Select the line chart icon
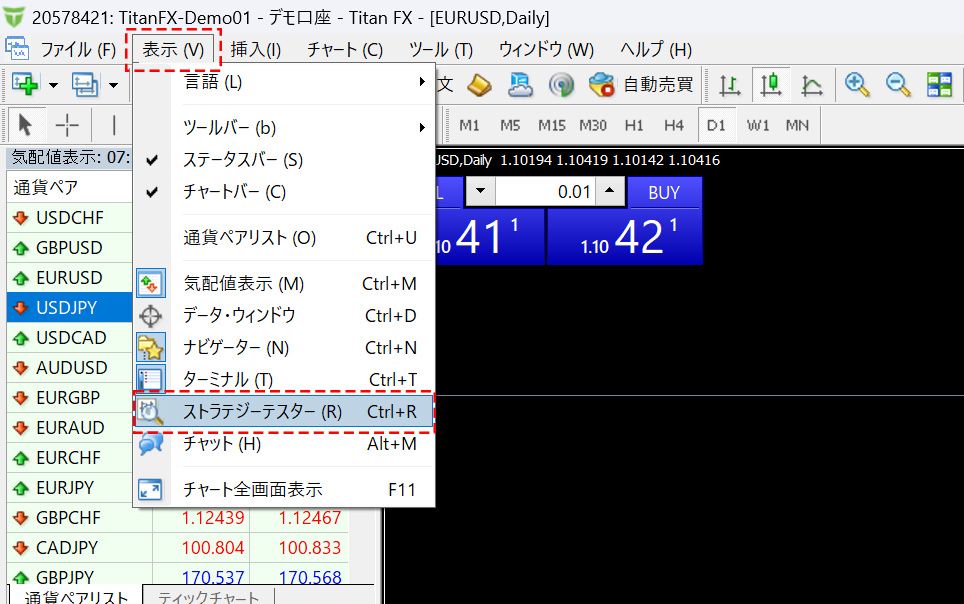964x604 pixels. pos(812,86)
